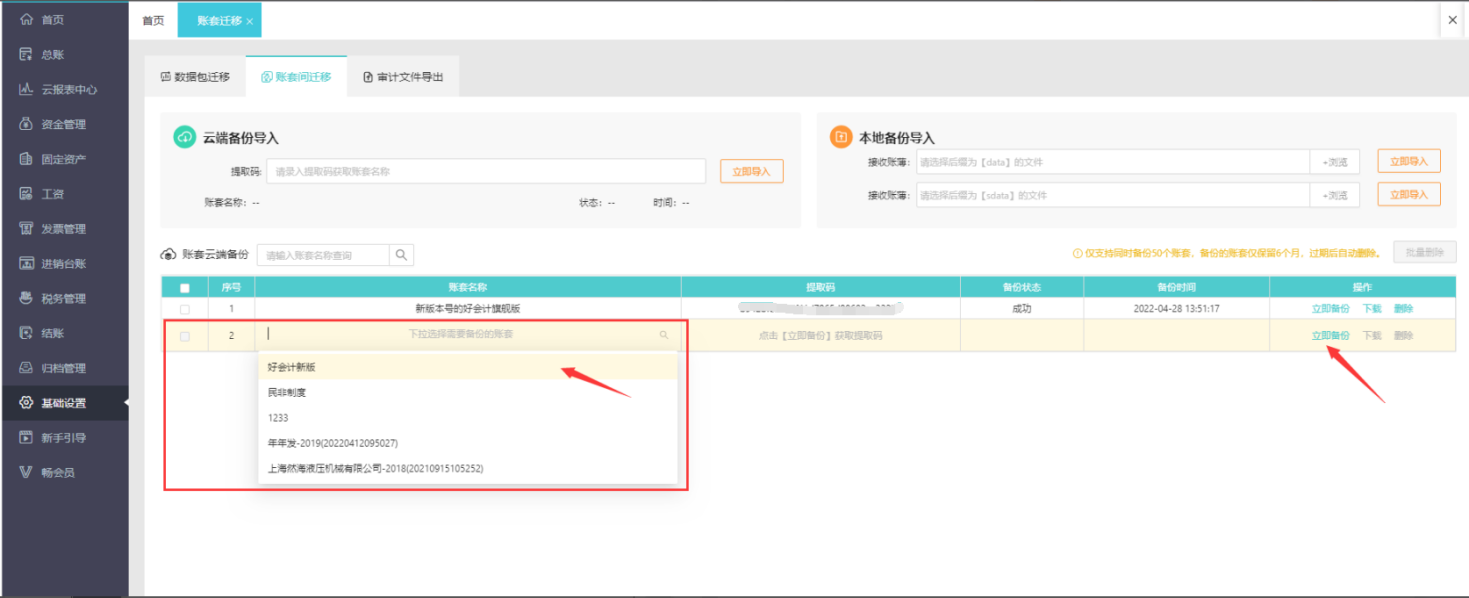Viewport: 1469px width, 598px height.
Task: Open 云报表中心 chart icon in sidebar
Action: 27,90
